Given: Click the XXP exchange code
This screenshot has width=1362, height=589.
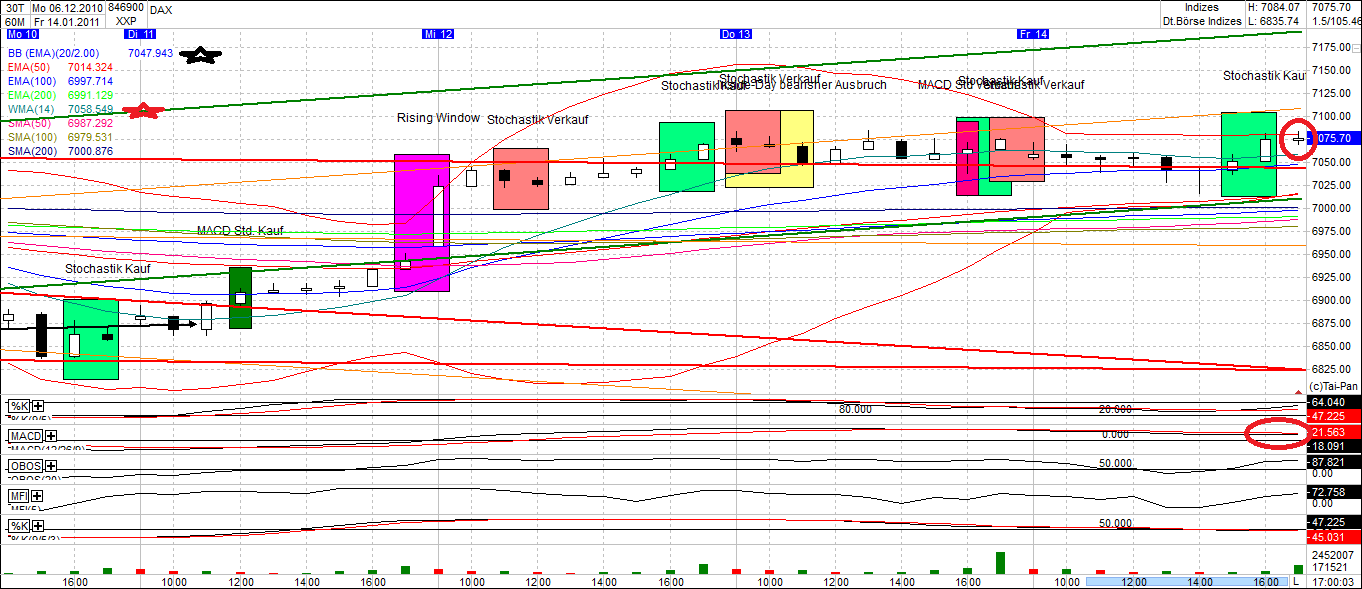Looking at the screenshot, I should click(x=125, y=20).
